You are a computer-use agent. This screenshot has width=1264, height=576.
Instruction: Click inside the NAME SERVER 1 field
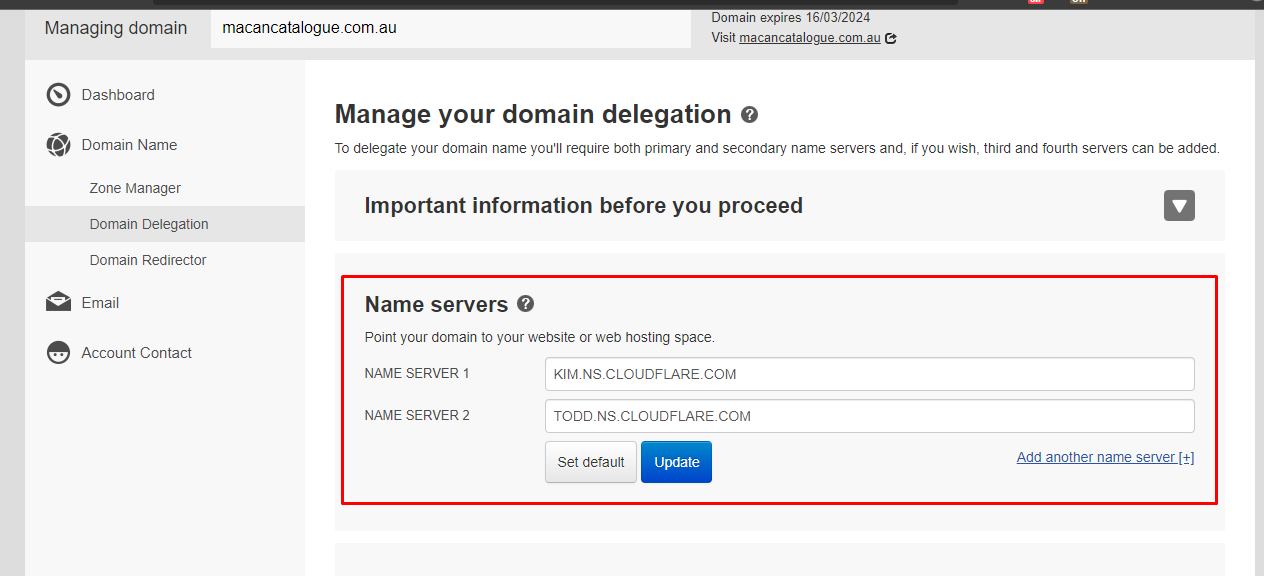point(869,373)
